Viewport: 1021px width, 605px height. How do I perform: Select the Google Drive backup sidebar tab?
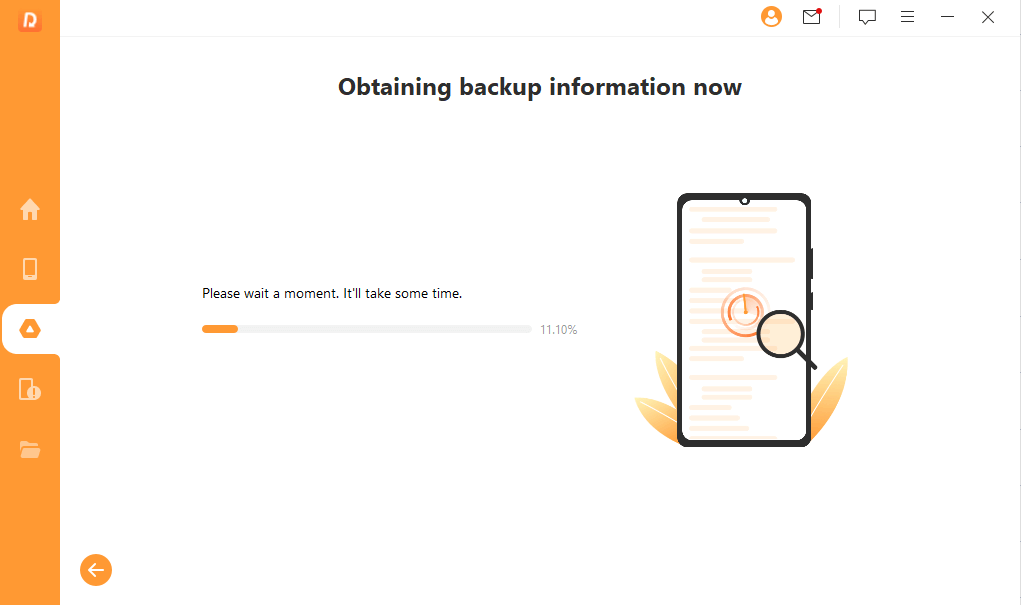point(30,329)
